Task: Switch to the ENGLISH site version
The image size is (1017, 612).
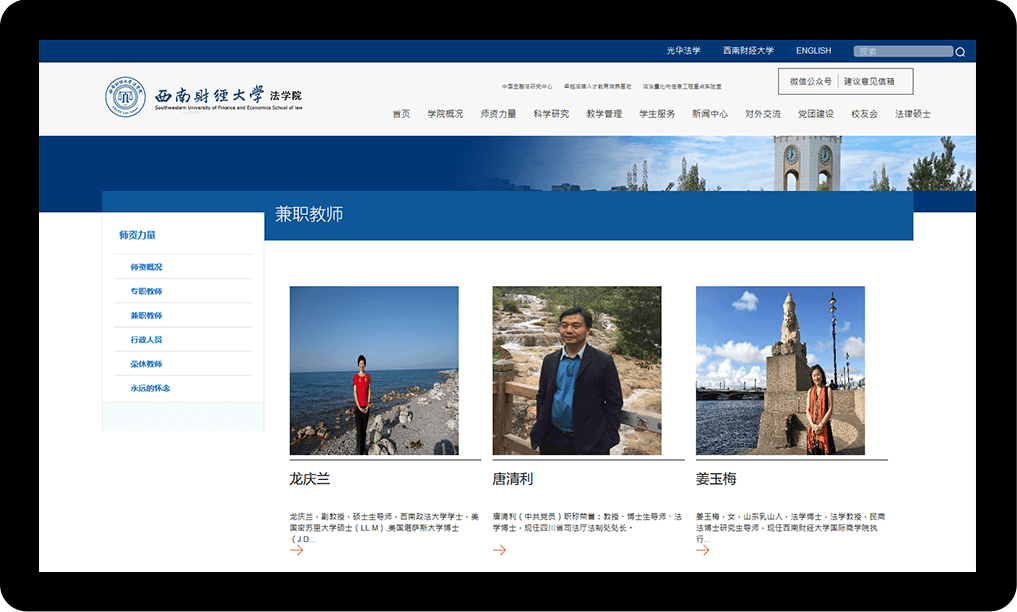Action: click(x=813, y=51)
